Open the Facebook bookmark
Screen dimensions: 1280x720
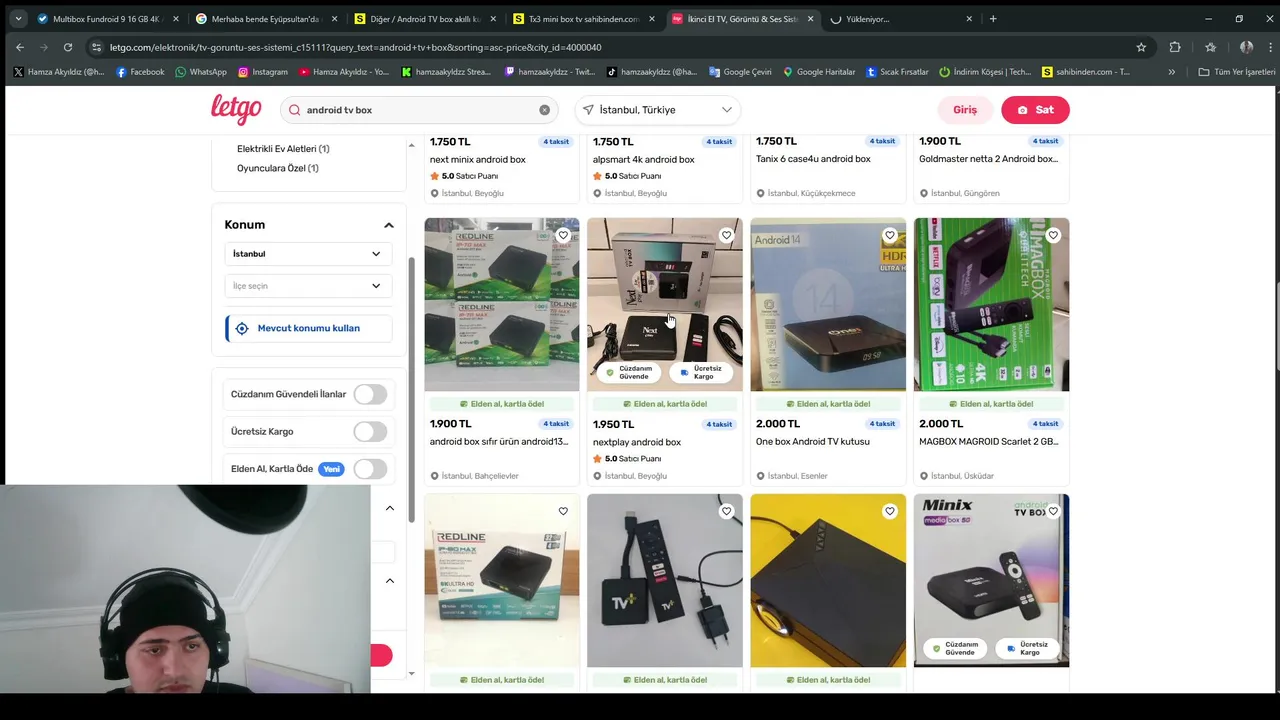tap(140, 72)
